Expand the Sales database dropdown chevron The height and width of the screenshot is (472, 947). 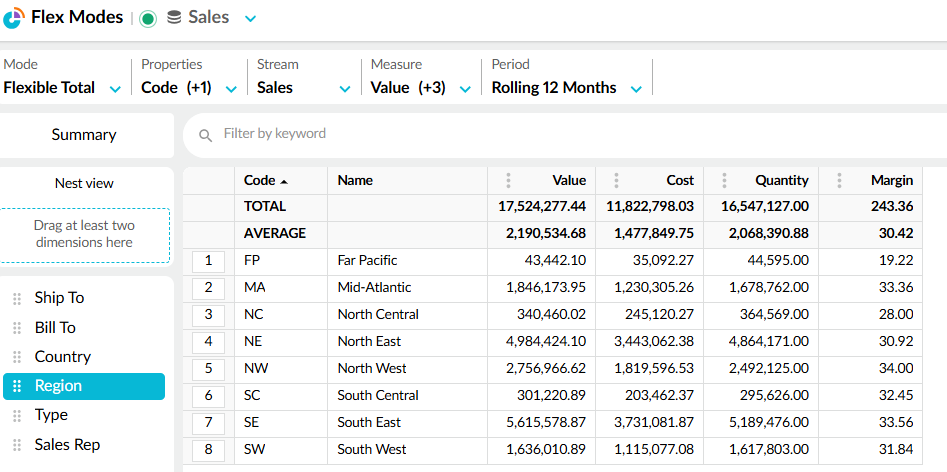(x=250, y=19)
